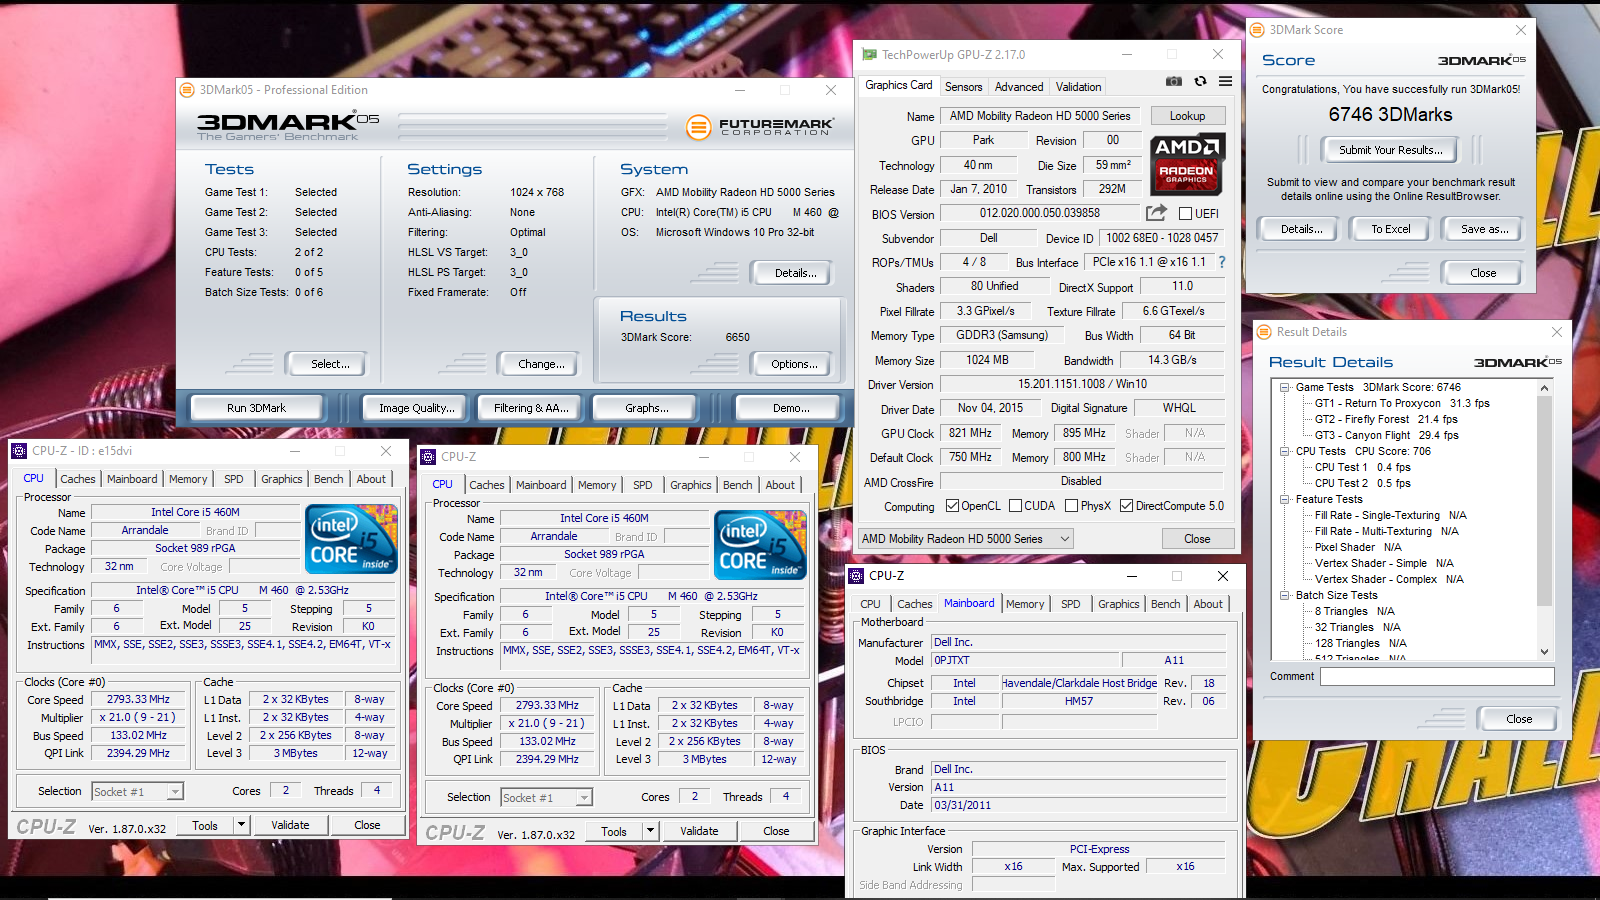The width and height of the screenshot is (1600, 900).
Task: Click the 3DMark Score window title icon
Action: tap(1258, 30)
